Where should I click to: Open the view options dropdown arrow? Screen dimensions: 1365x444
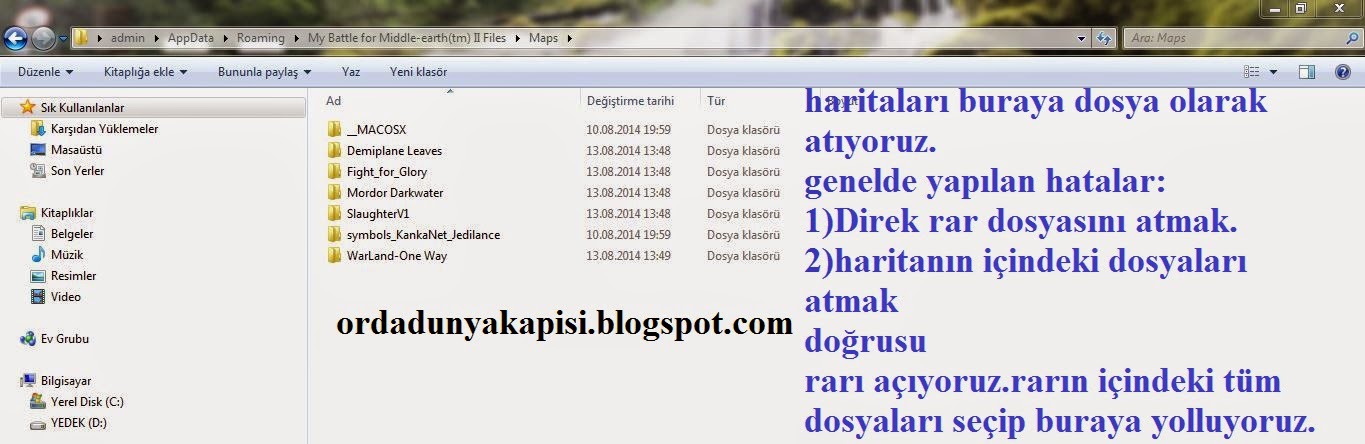point(1273,72)
